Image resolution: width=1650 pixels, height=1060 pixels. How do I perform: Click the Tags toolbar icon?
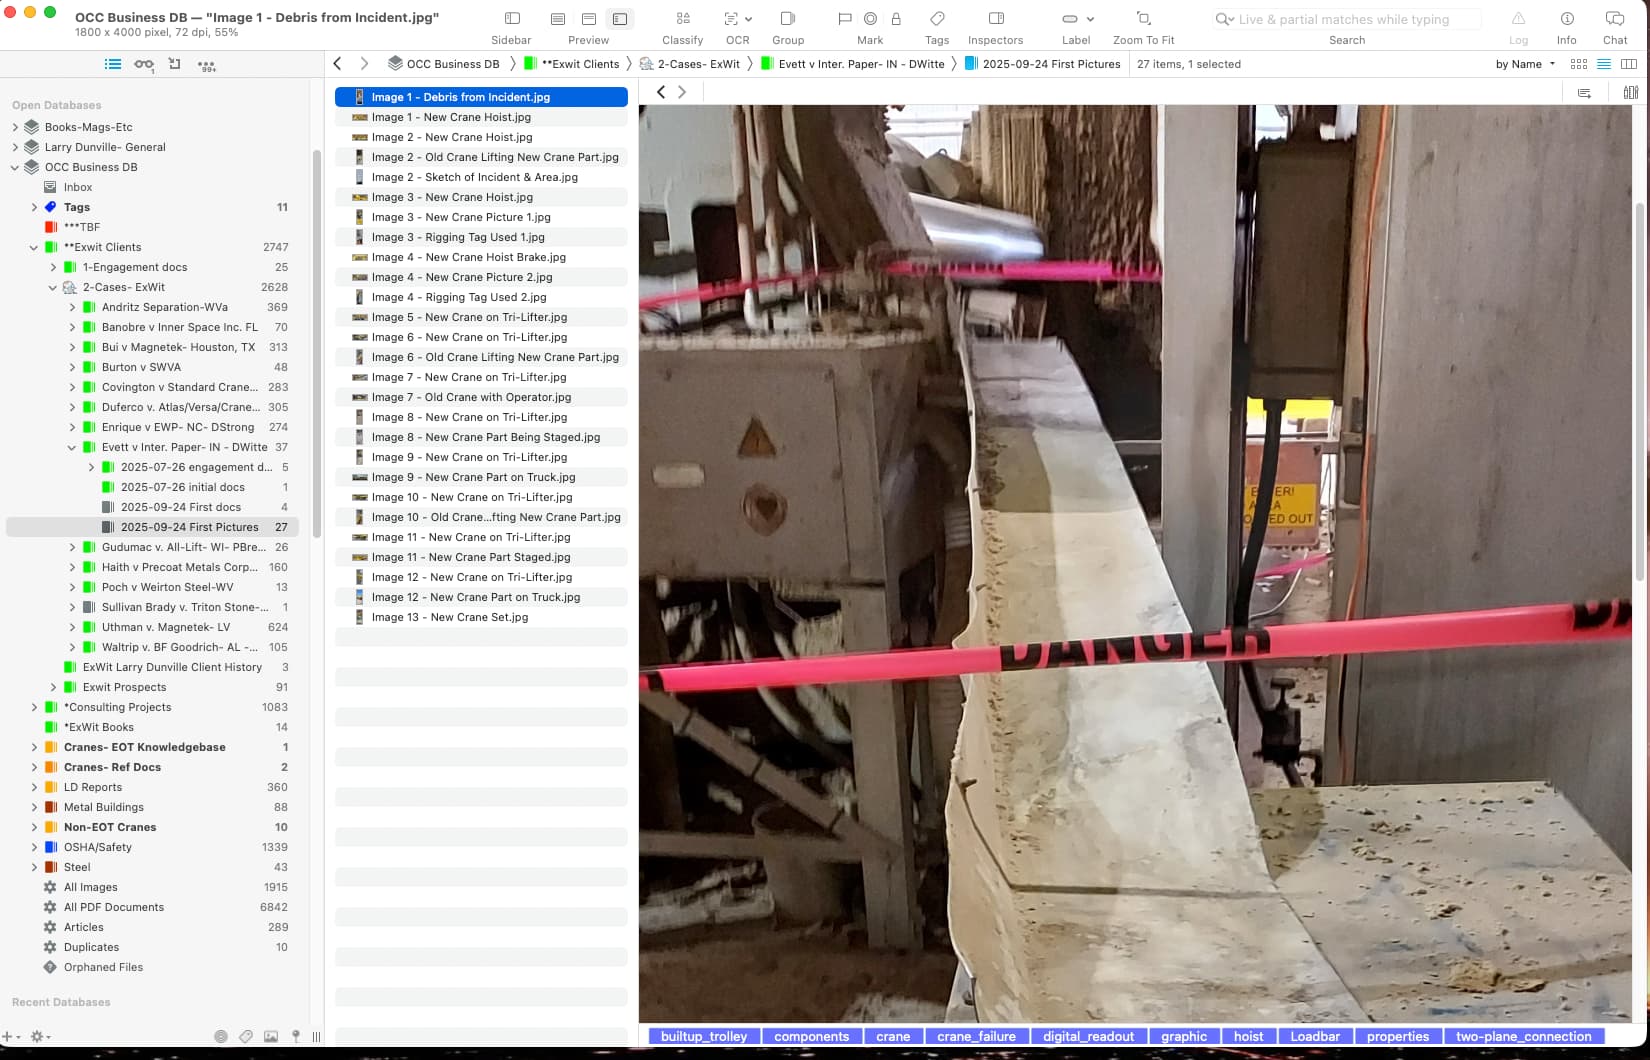click(x=936, y=19)
